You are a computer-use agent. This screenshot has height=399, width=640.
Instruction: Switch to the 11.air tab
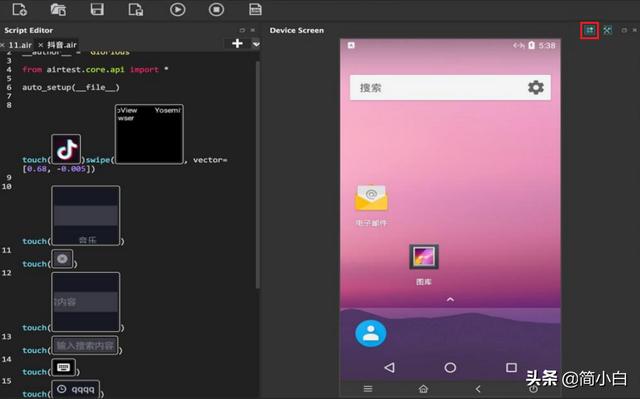tap(20, 45)
